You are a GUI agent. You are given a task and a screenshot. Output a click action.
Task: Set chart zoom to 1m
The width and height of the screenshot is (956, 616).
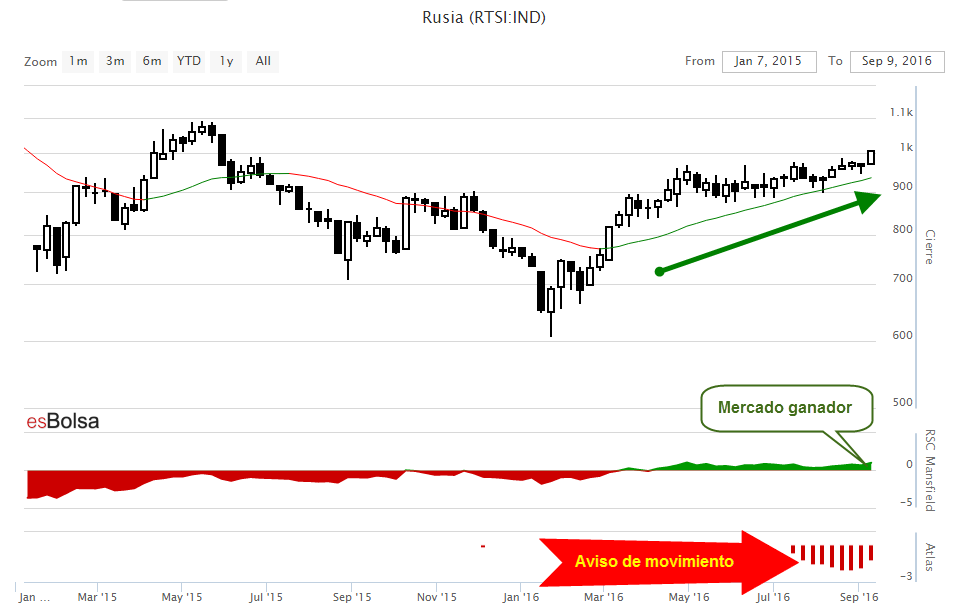[78, 61]
